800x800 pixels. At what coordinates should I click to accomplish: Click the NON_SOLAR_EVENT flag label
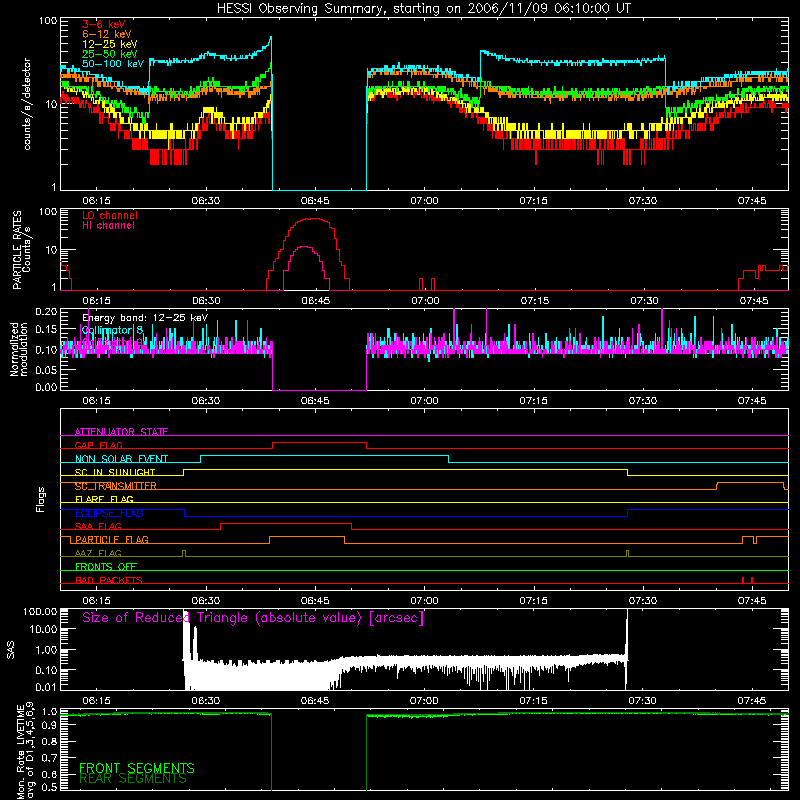coord(121,459)
